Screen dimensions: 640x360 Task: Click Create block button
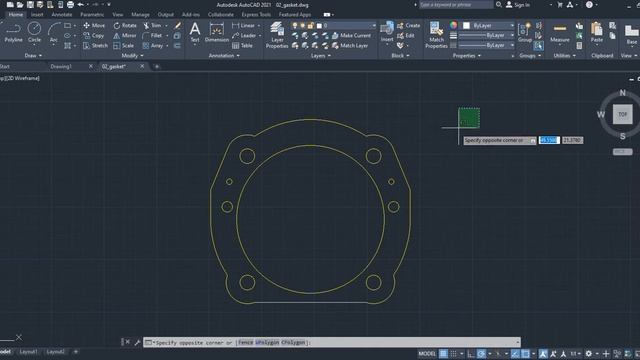[409, 25]
